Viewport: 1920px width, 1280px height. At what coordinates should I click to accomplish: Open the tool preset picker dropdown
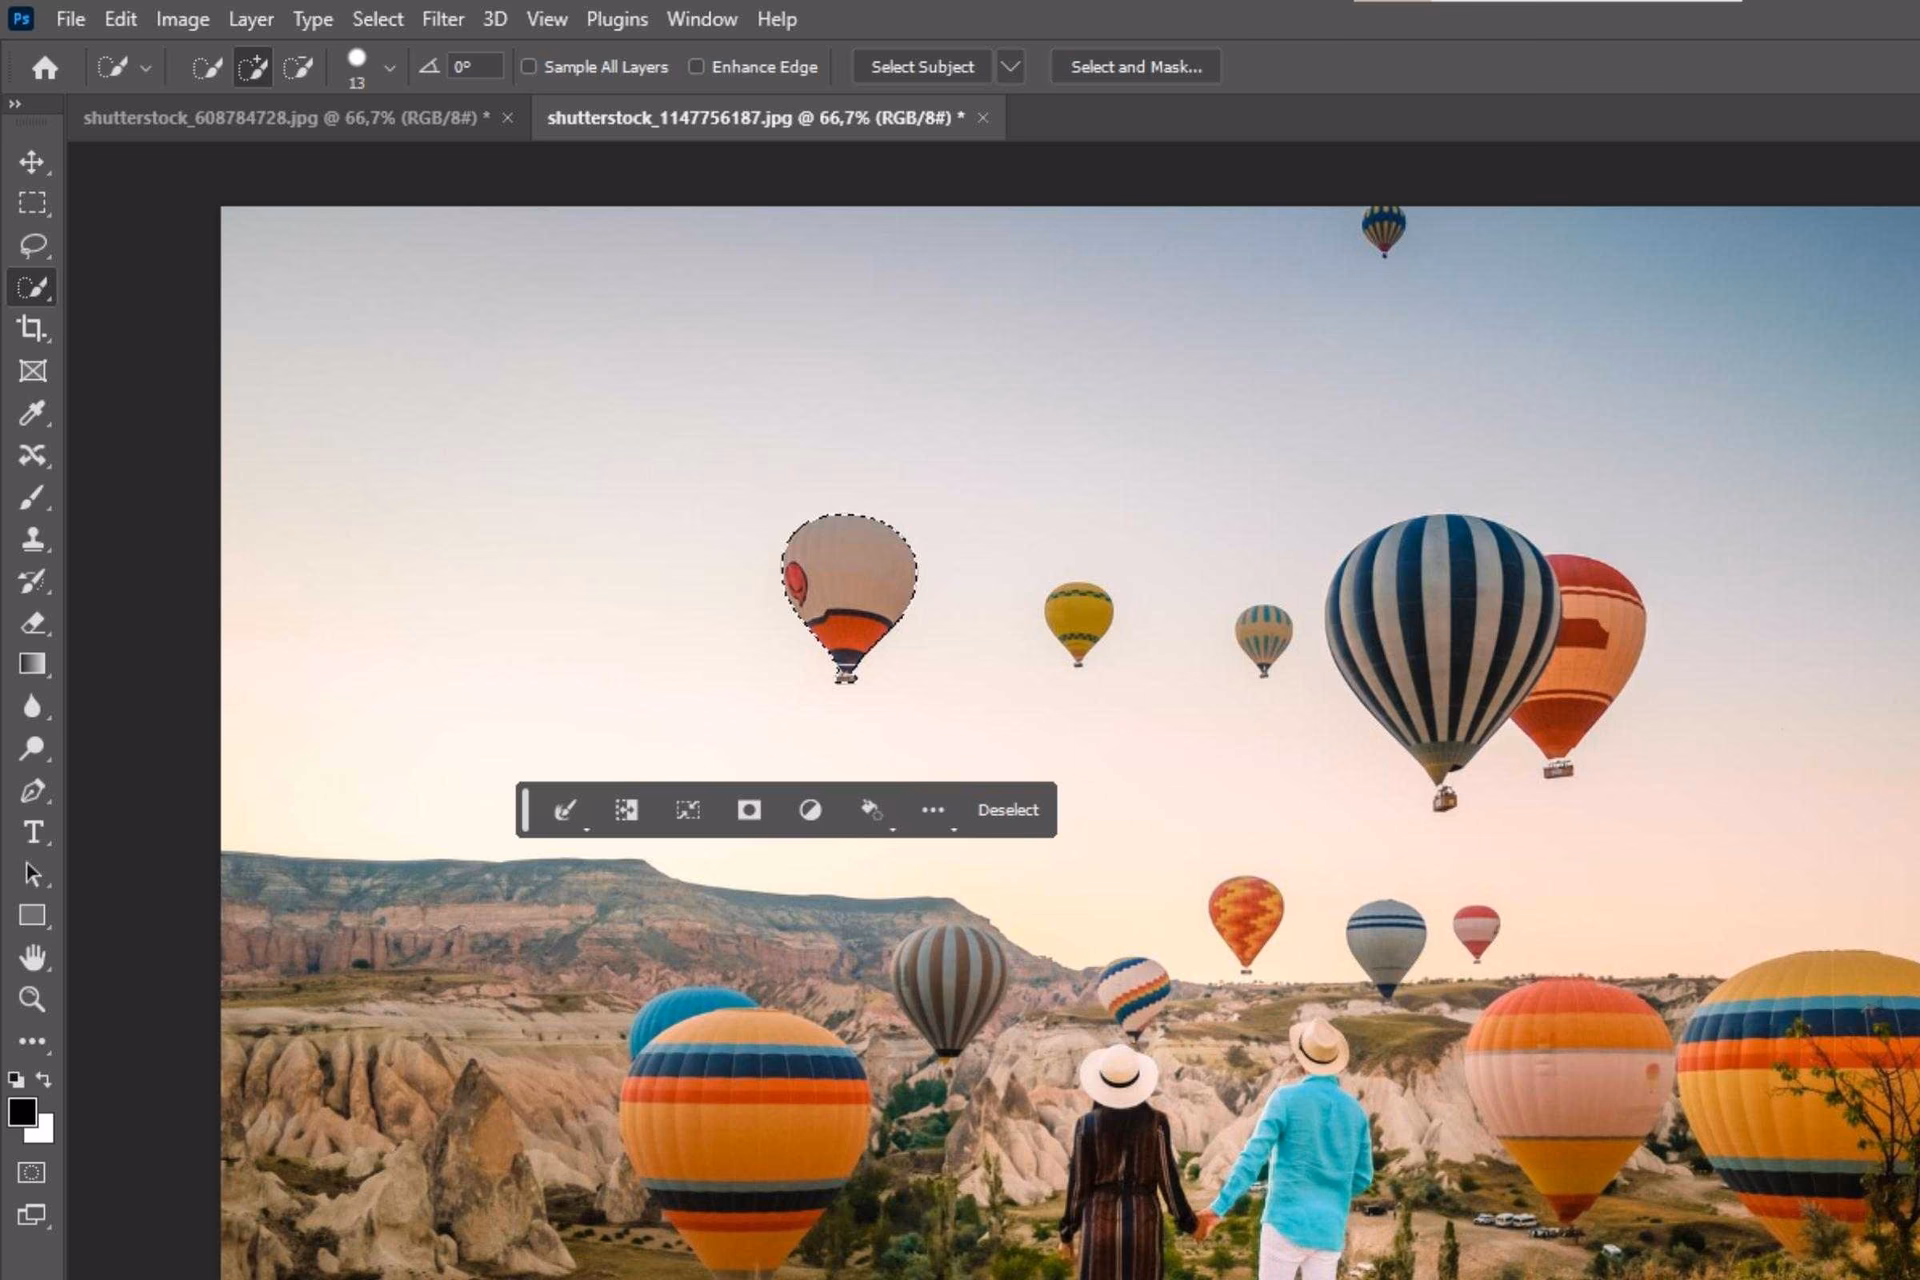pyautogui.click(x=146, y=66)
